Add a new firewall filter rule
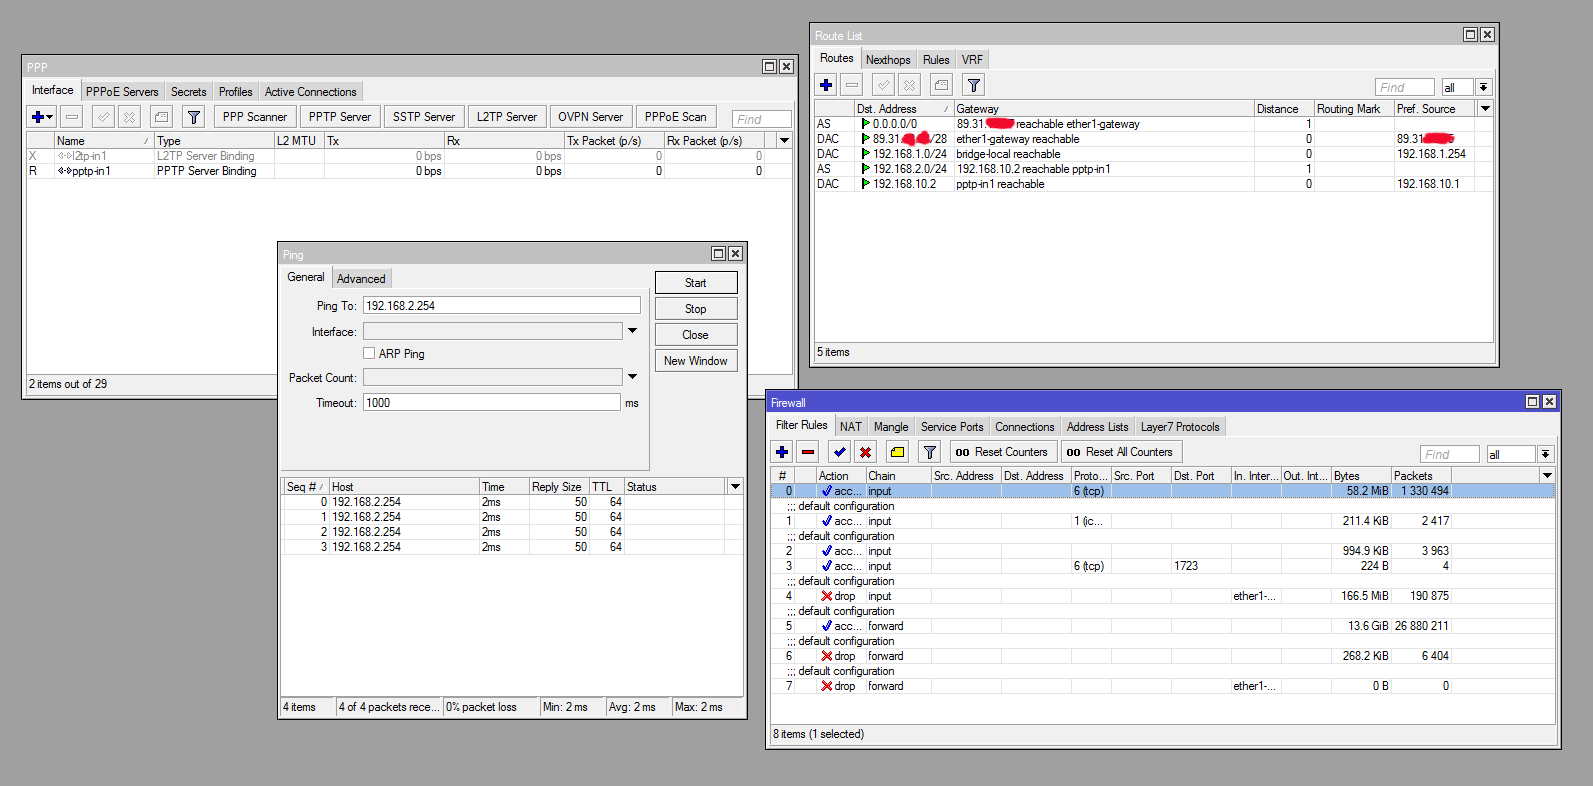 pos(782,452)
